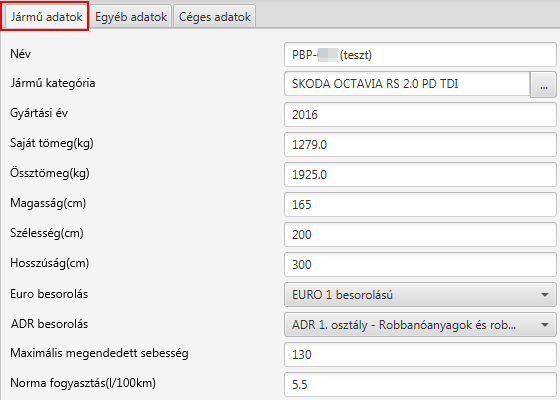The image size is (560, 400).
Task: Expand the ADR besorolás dropdown
Action: [420, 325]
